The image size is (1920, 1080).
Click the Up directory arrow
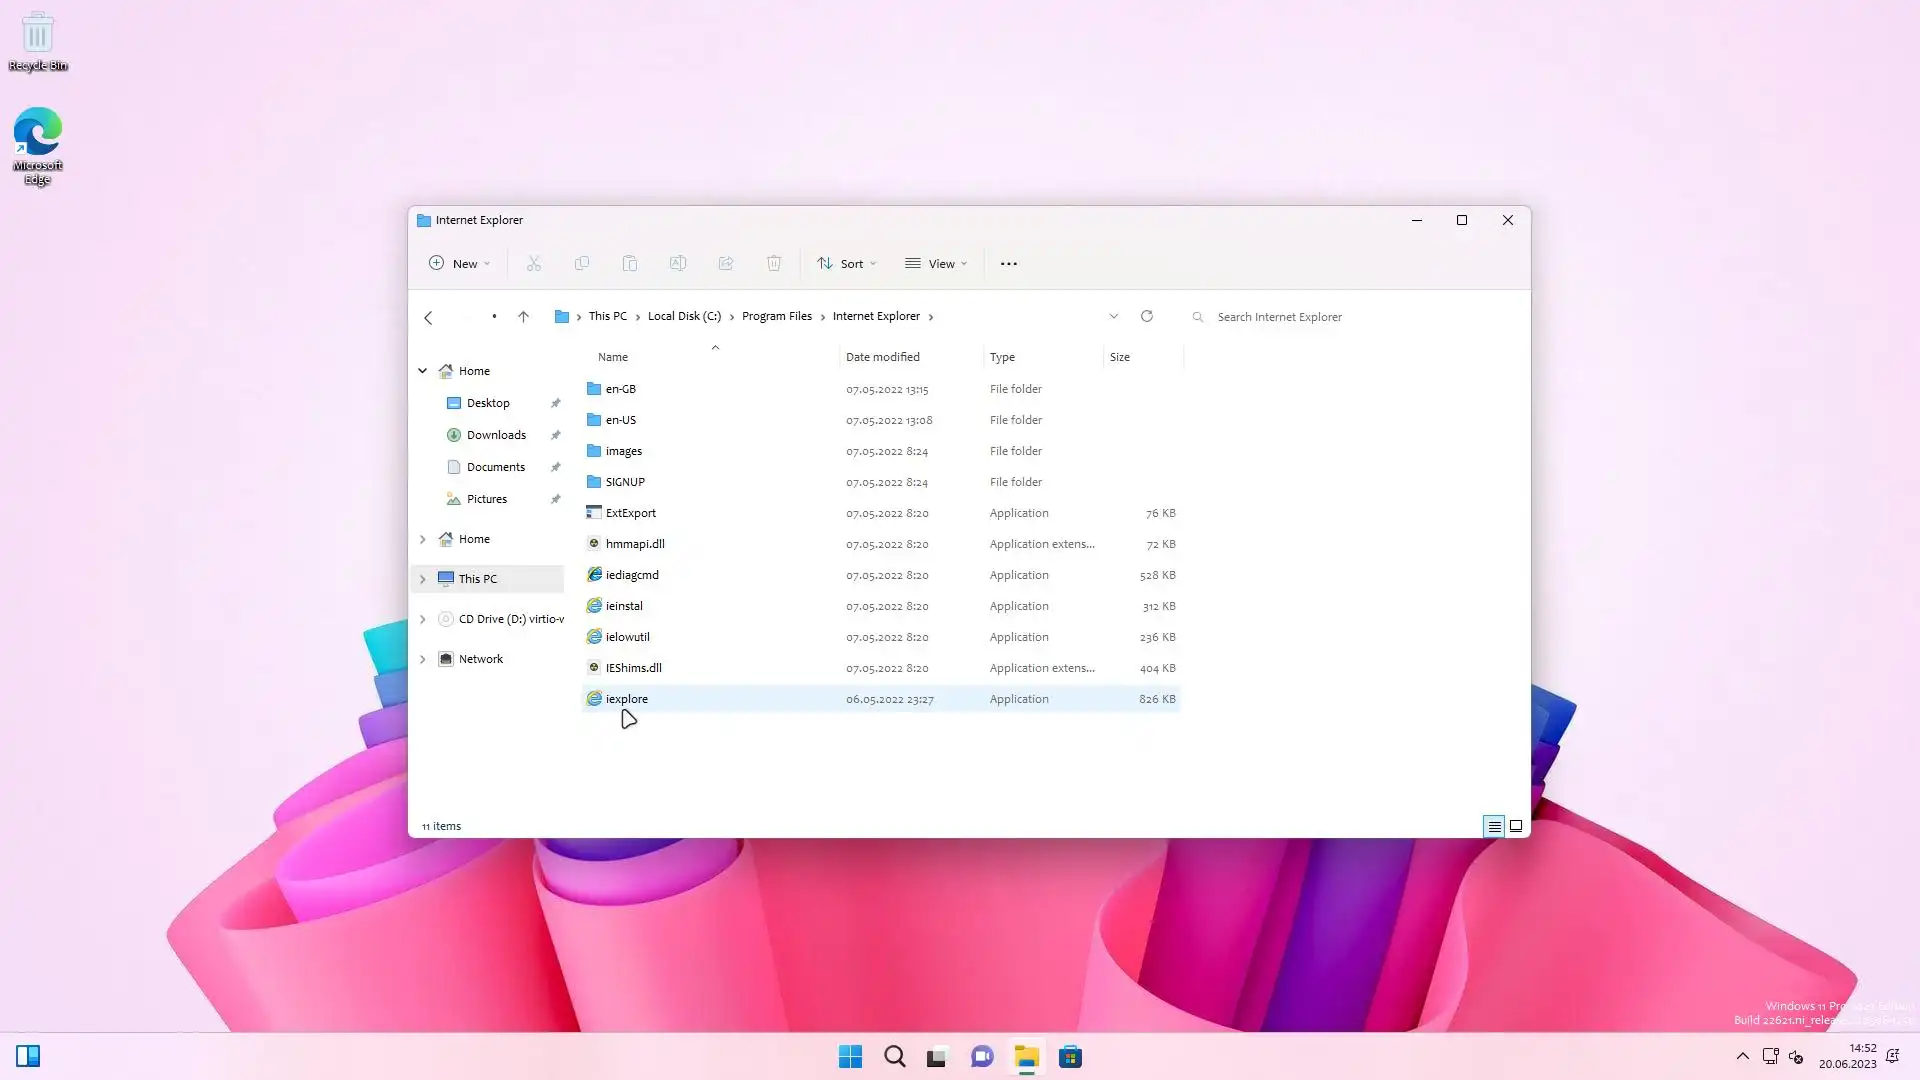coord(523,316)
